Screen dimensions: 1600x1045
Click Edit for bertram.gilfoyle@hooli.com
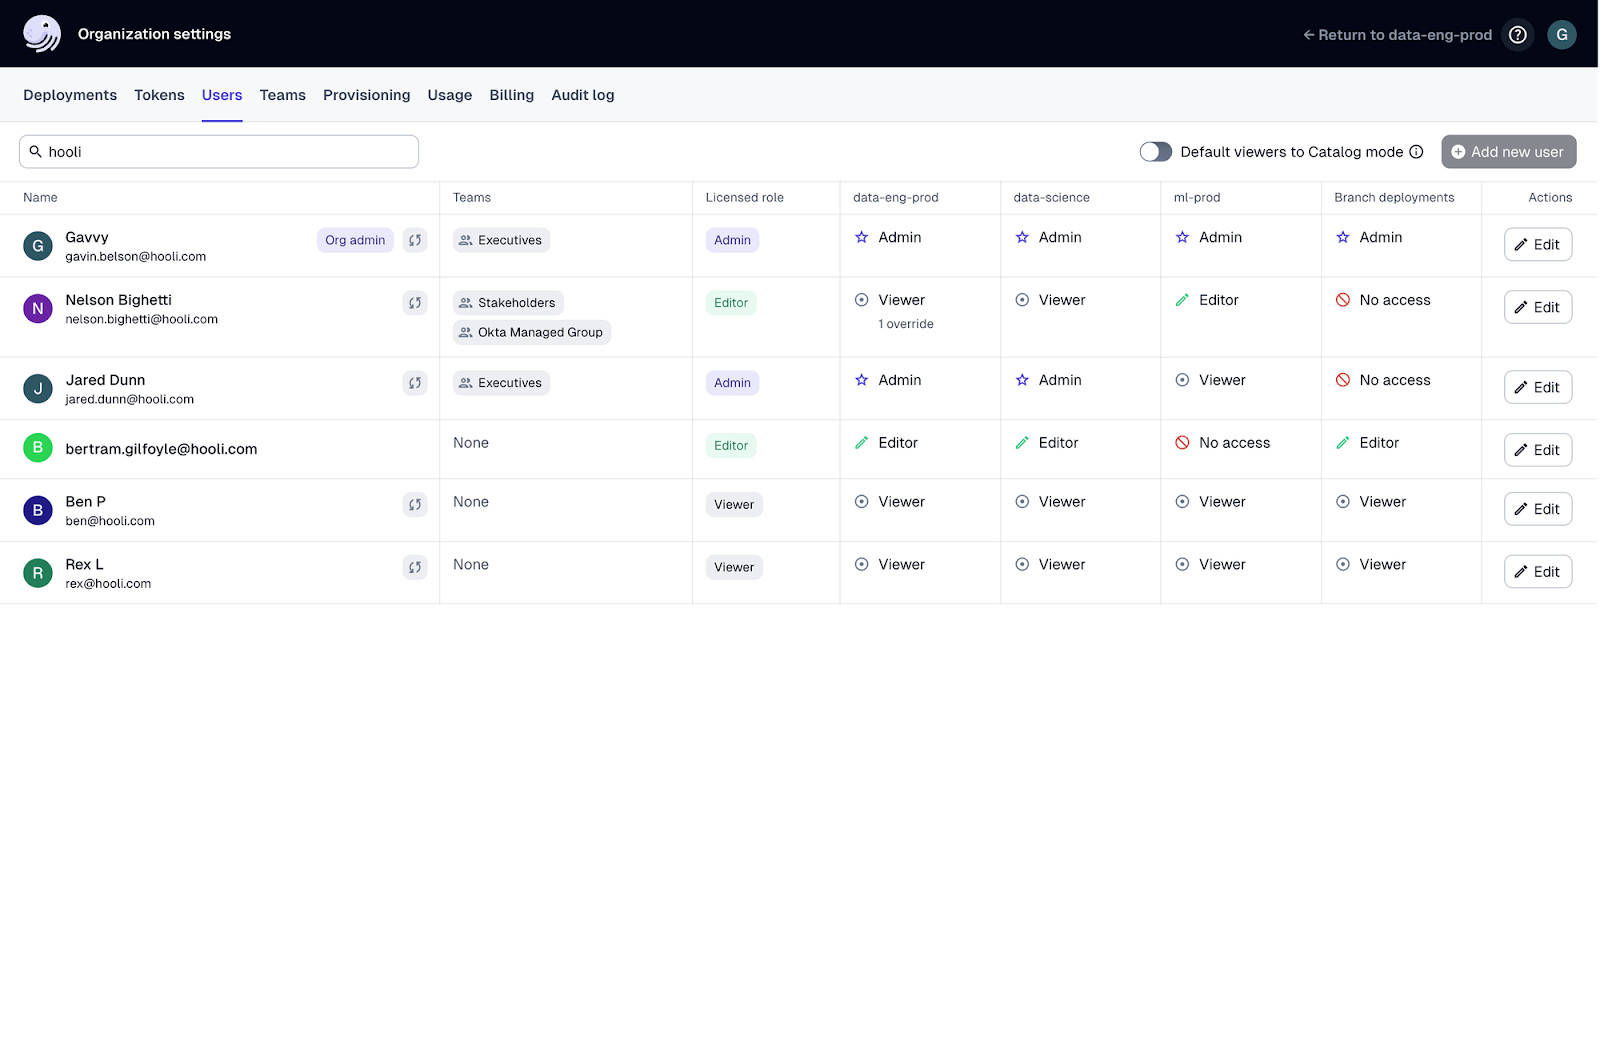(1540, 451)
